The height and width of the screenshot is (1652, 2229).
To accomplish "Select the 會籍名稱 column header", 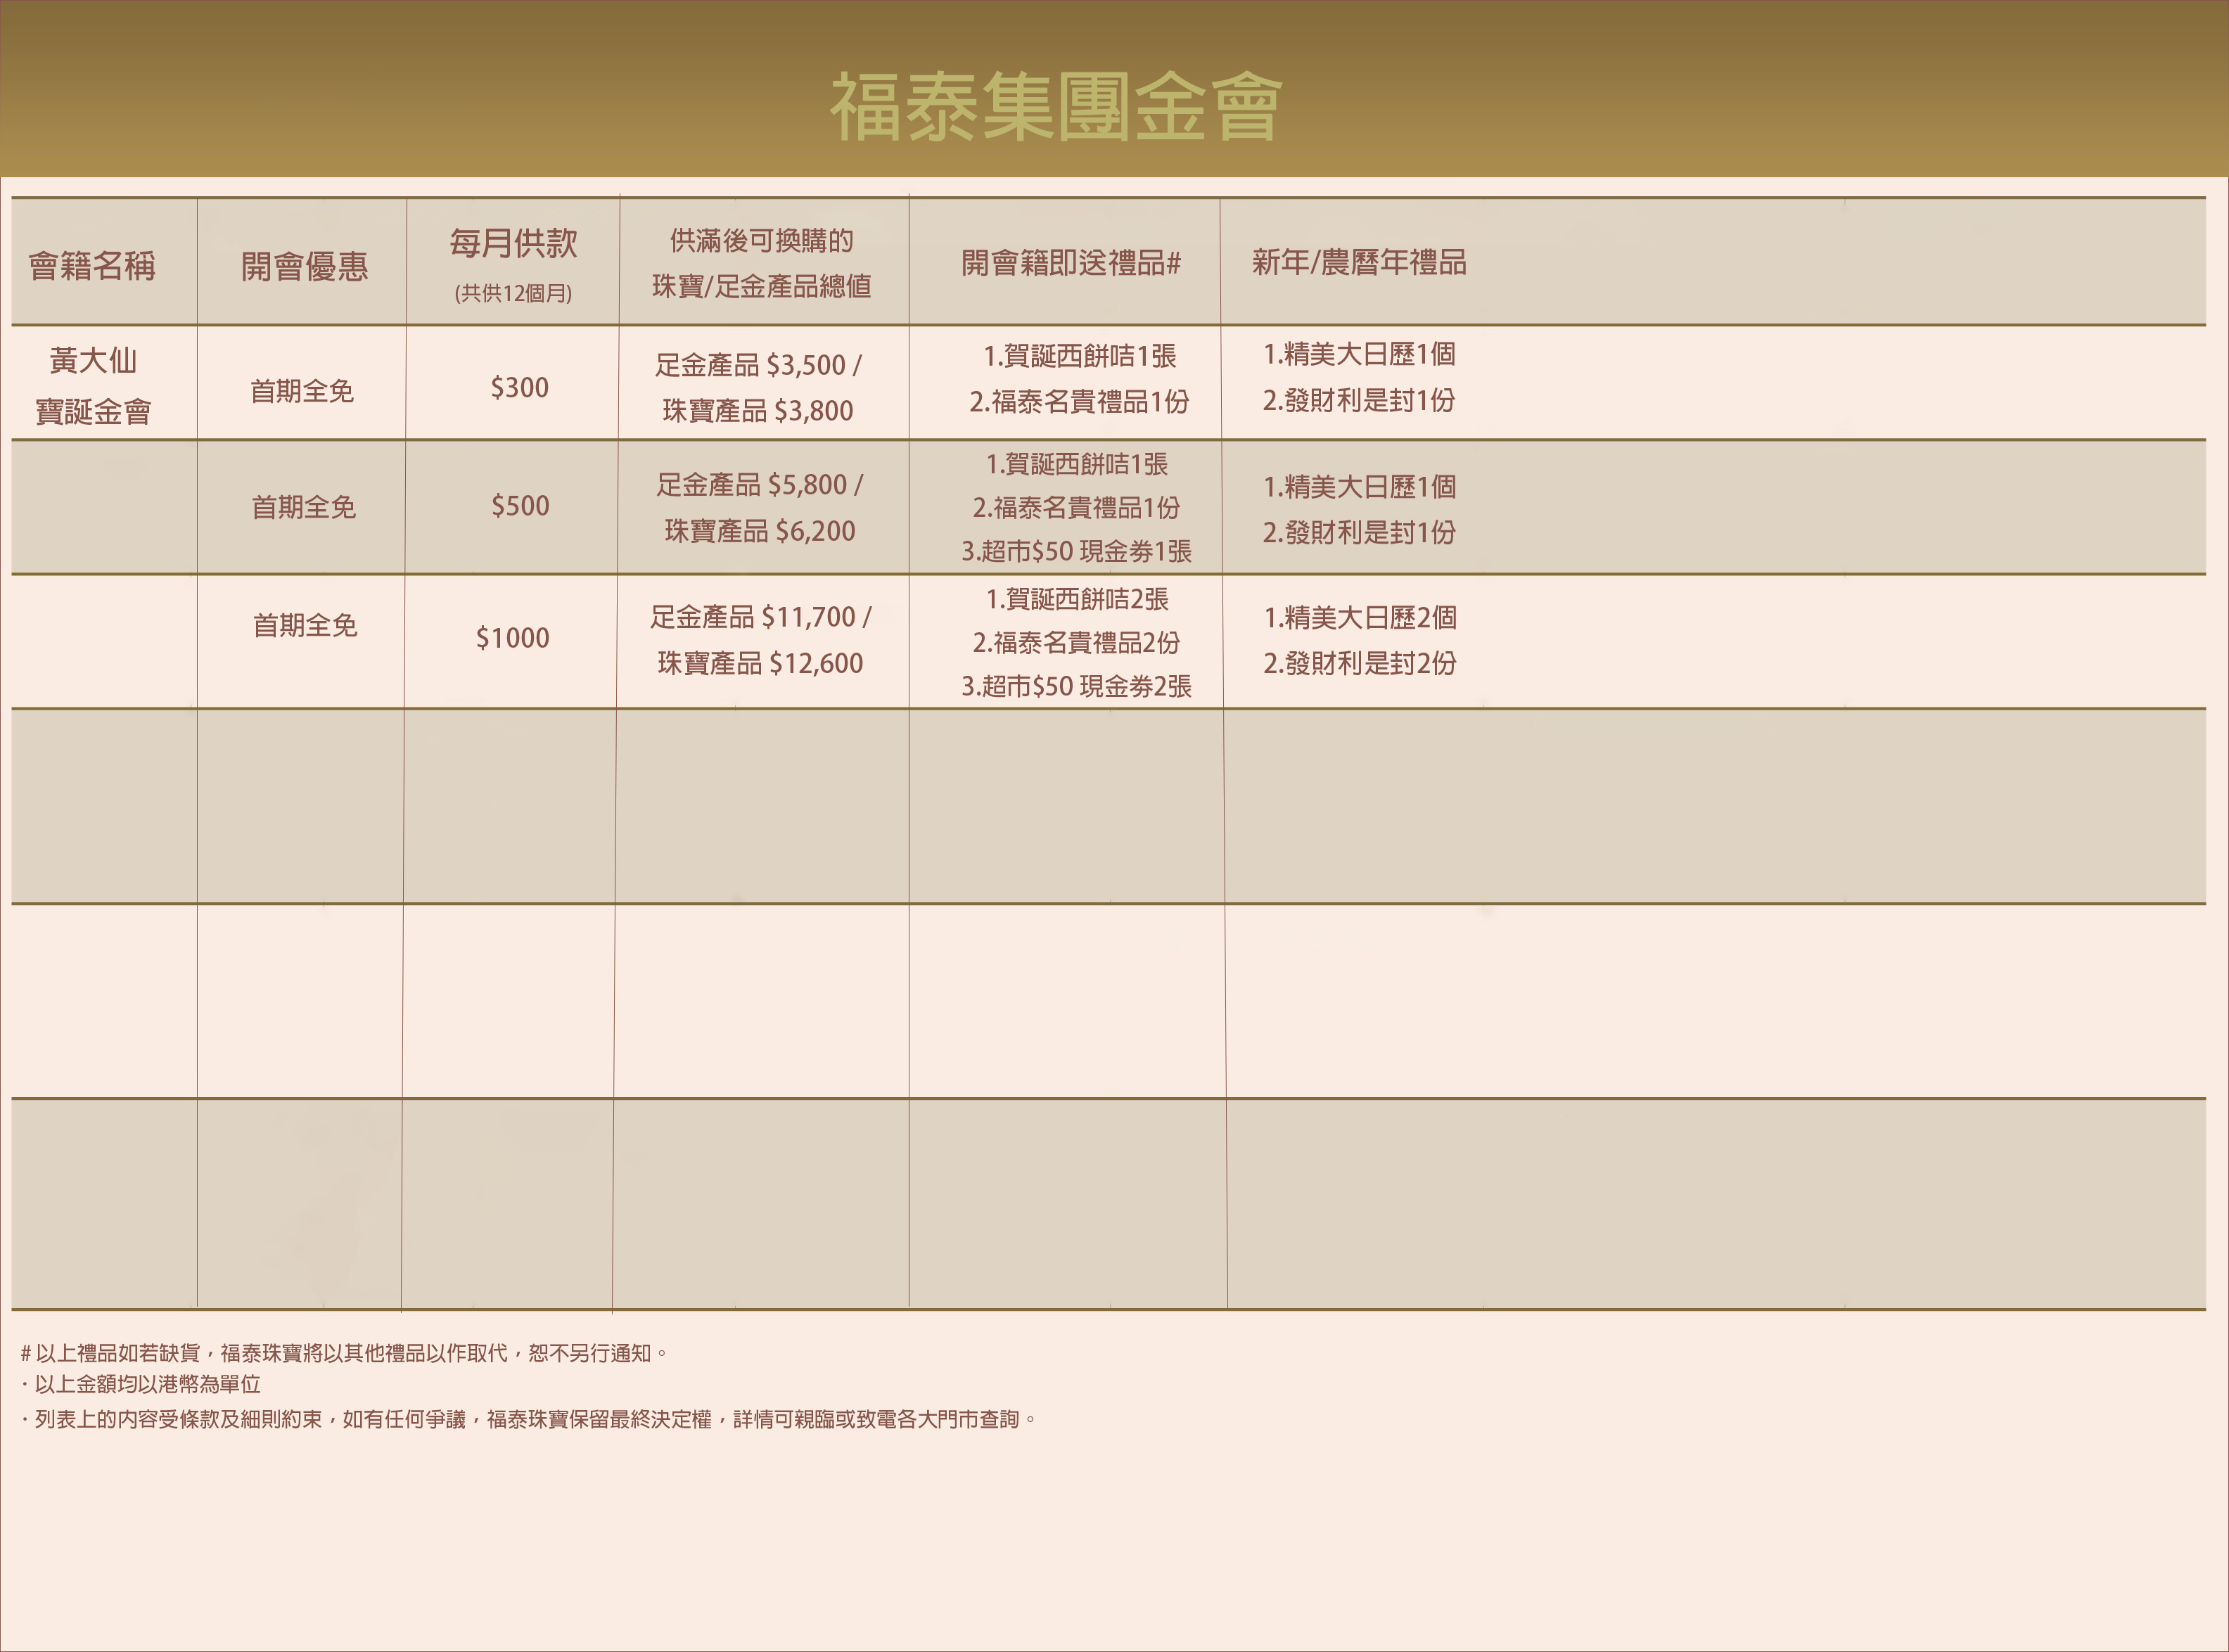I will tap(92, 266).
